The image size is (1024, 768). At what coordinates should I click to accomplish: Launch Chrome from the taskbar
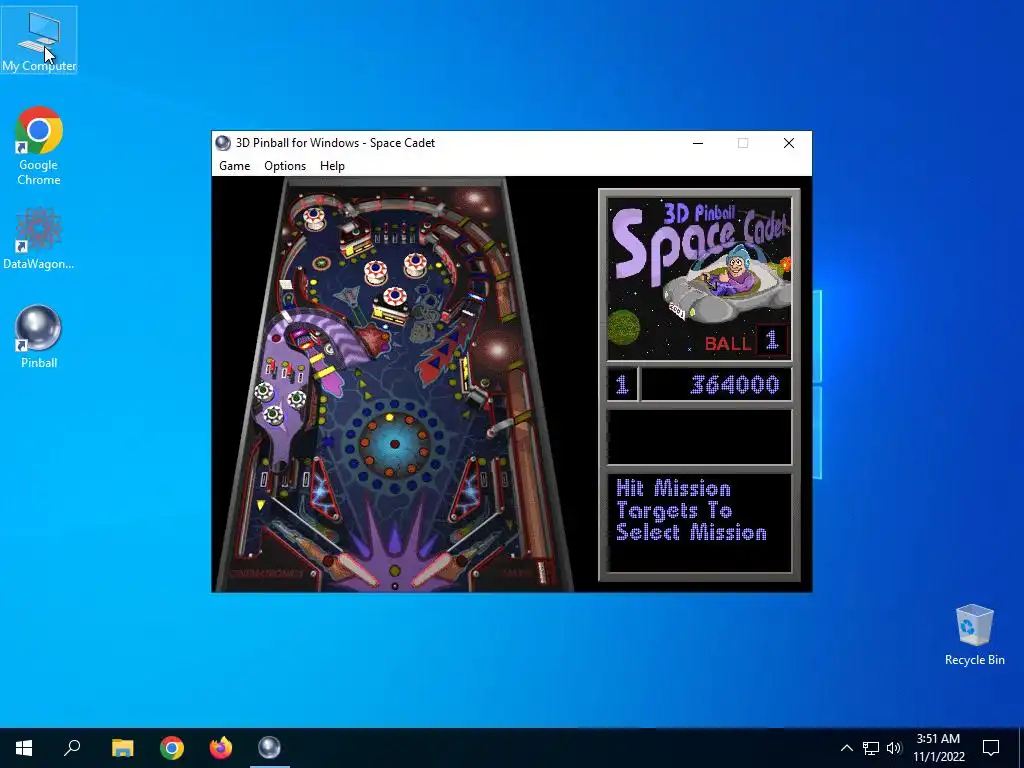pyautogui.click(x=172, y=748)
